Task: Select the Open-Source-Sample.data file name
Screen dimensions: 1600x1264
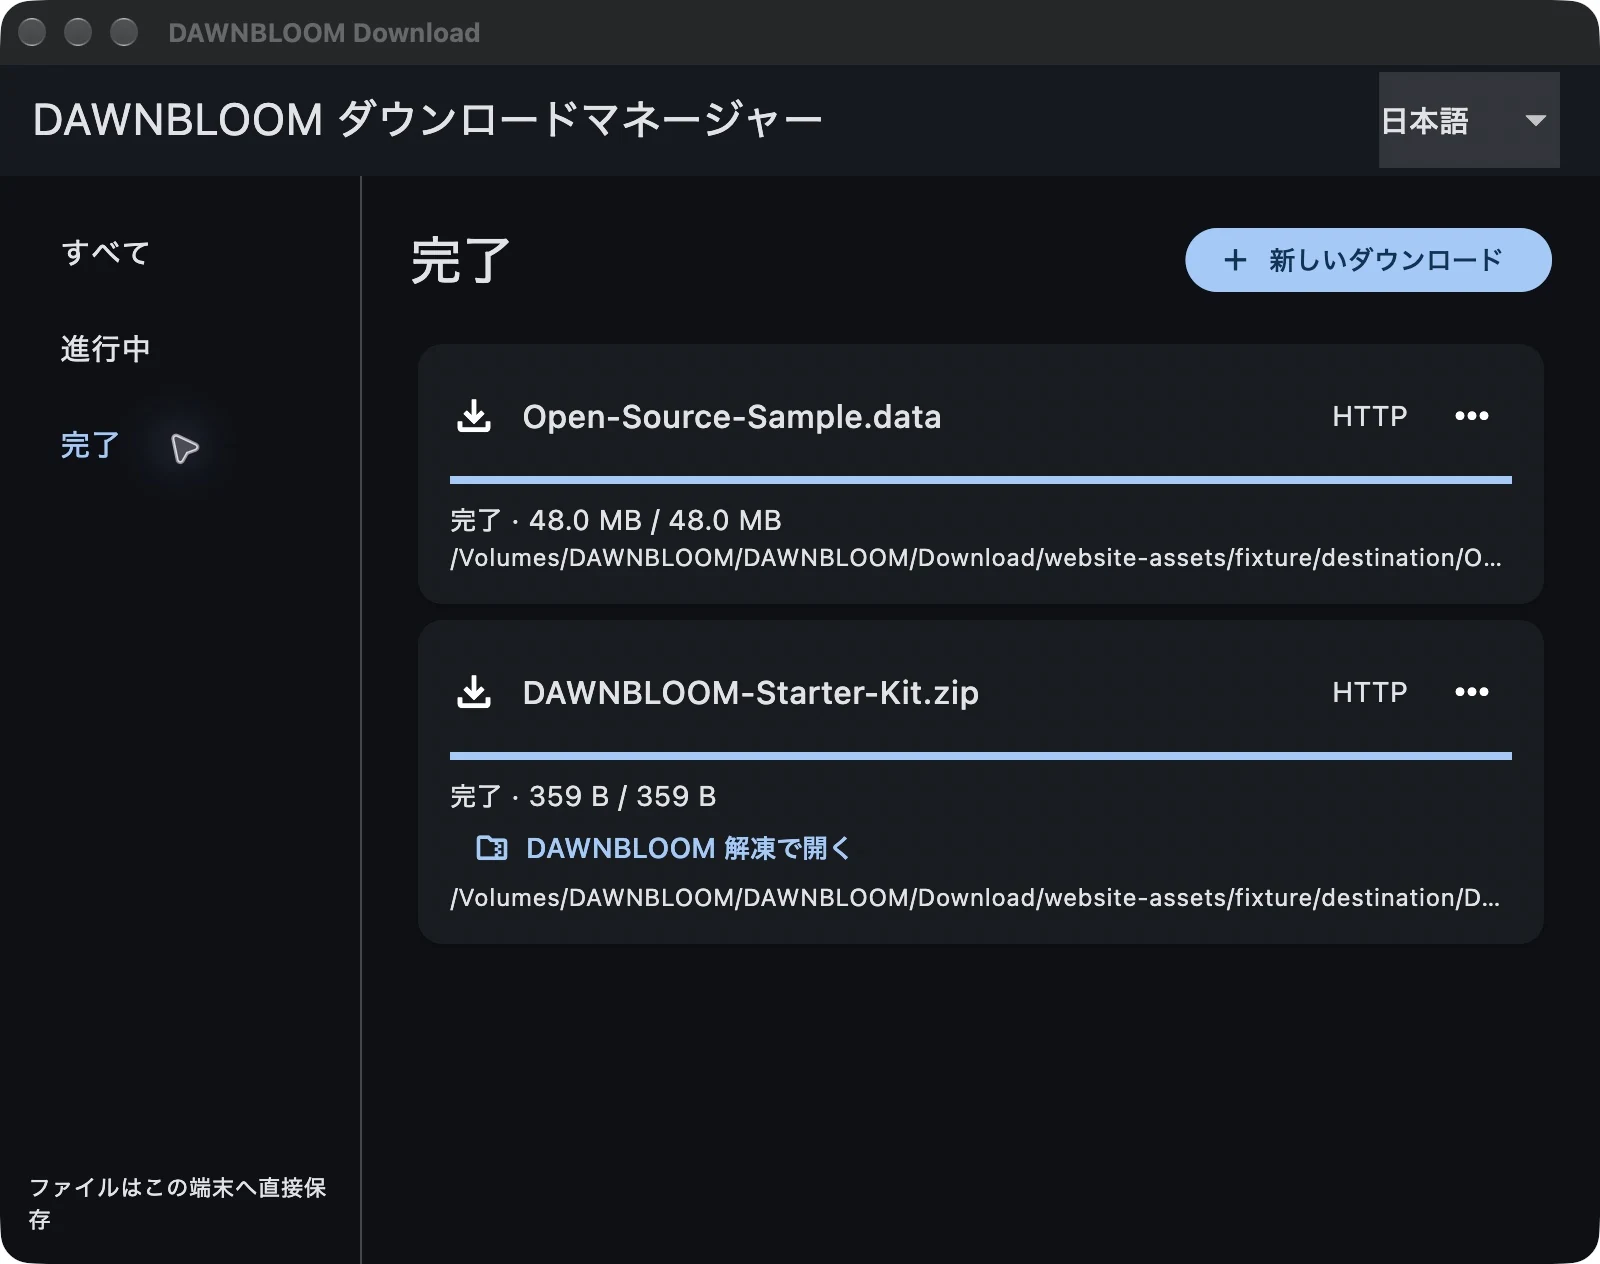Action: (x=732, y=417)
